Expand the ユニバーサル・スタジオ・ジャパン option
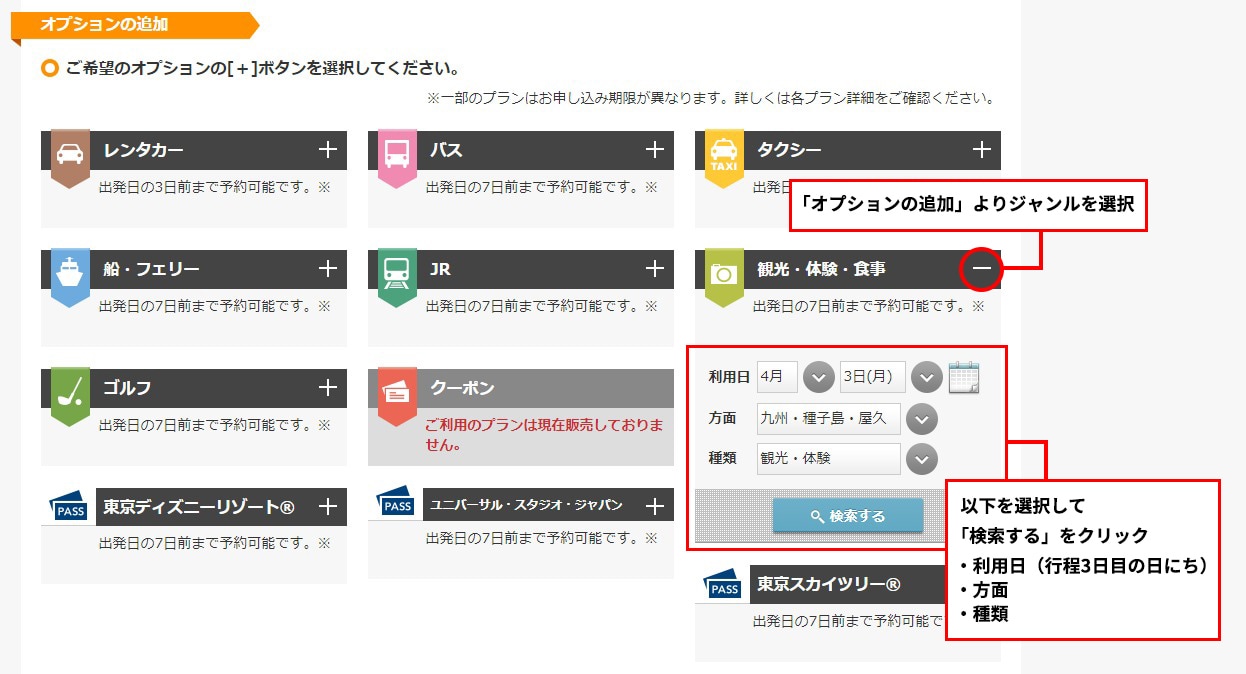Image resolution: width=1246 pixels, height=674 pixels. (655, 506)
